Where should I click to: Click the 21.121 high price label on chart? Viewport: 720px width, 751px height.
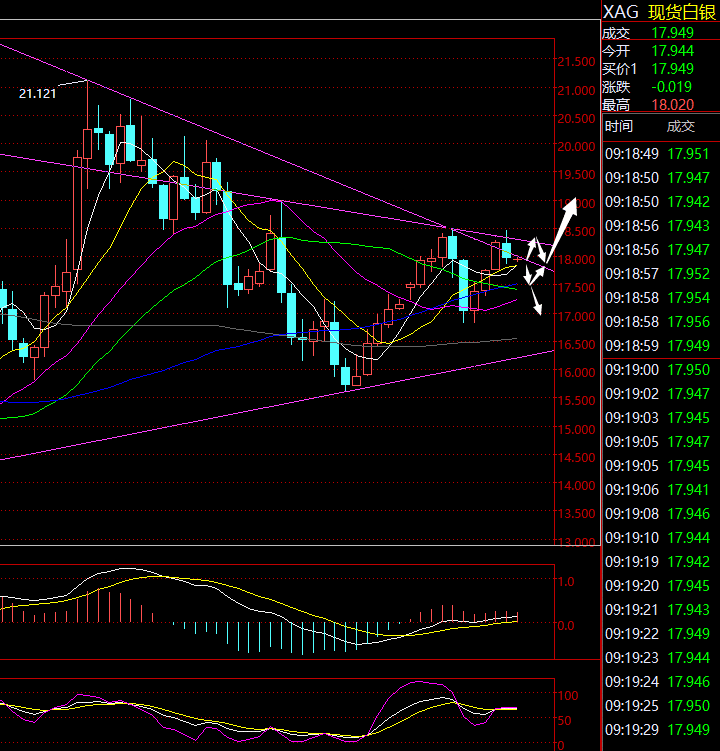pyautogui.click(x=37, y=93)
